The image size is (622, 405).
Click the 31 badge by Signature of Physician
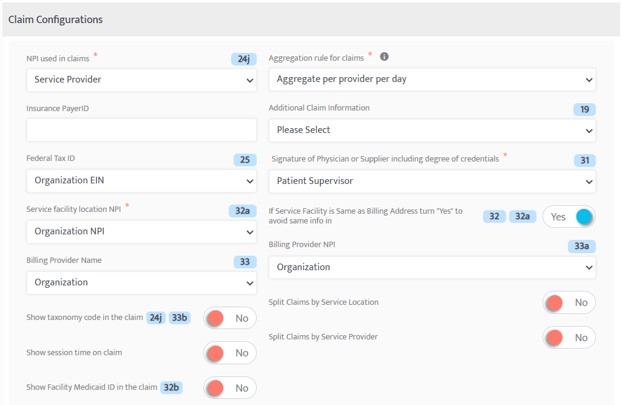pos(585,160)
